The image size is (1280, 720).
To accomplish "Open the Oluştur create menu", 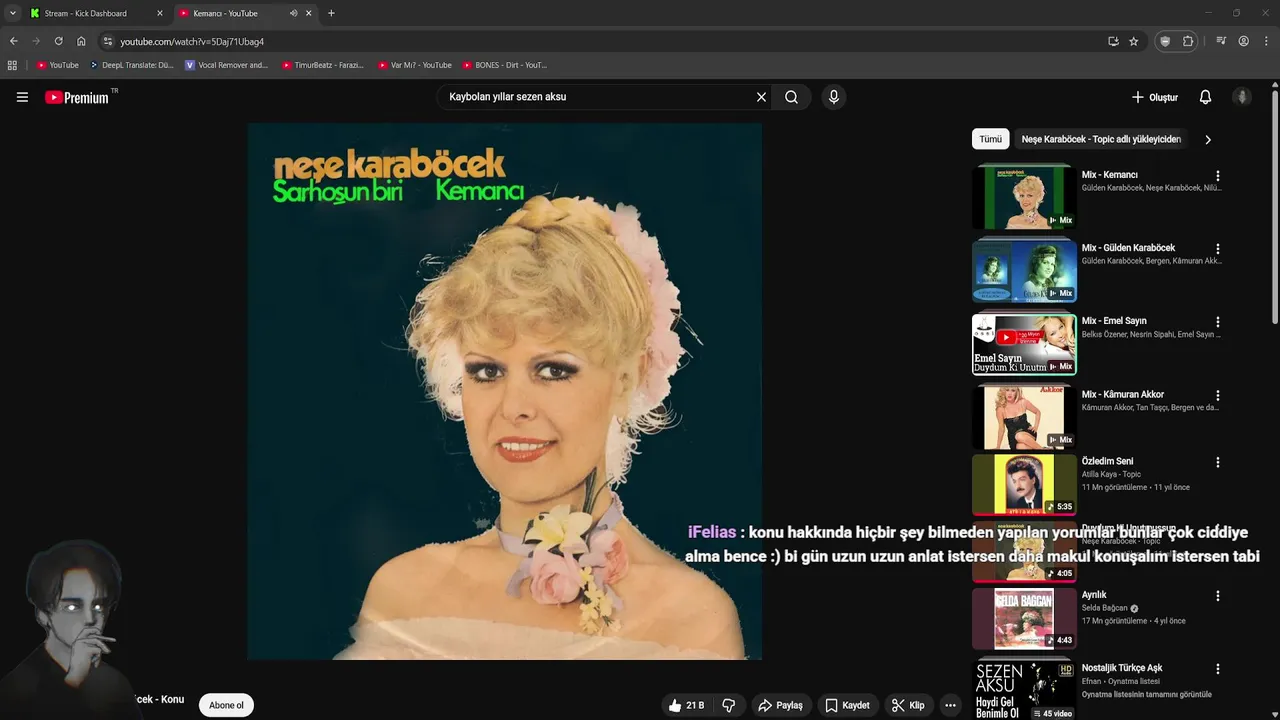I will 1155,97.
